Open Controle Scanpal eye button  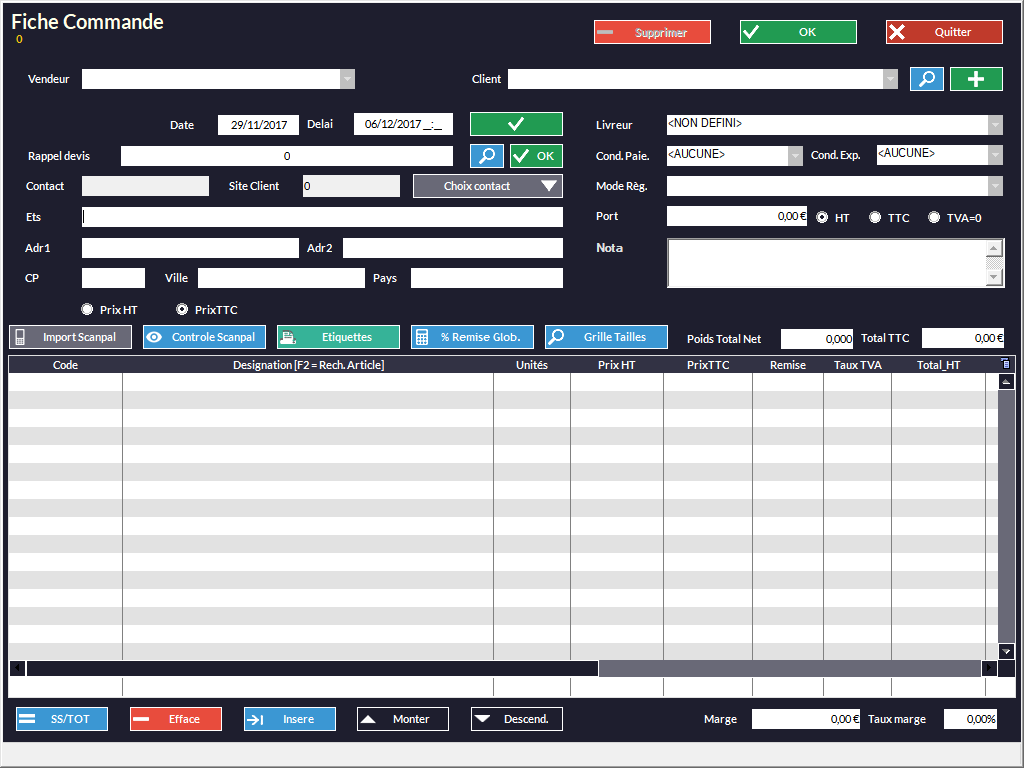coord(204,337)
